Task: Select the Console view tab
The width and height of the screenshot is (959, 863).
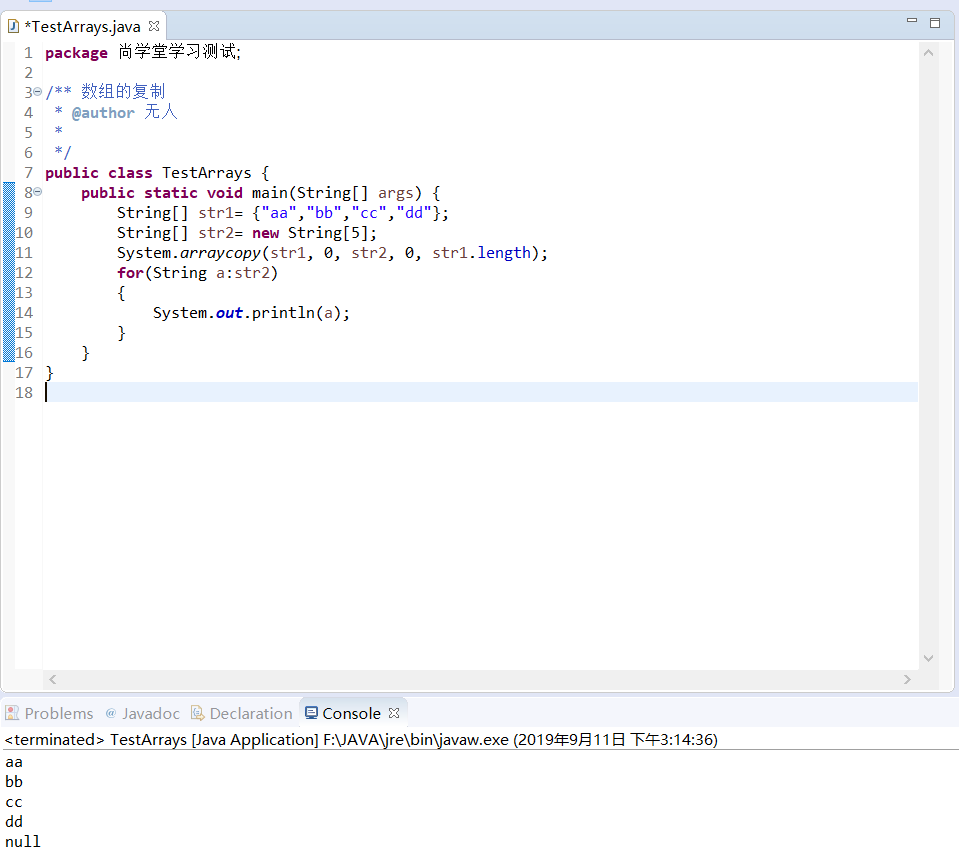Action: click(x=351, y=713)
